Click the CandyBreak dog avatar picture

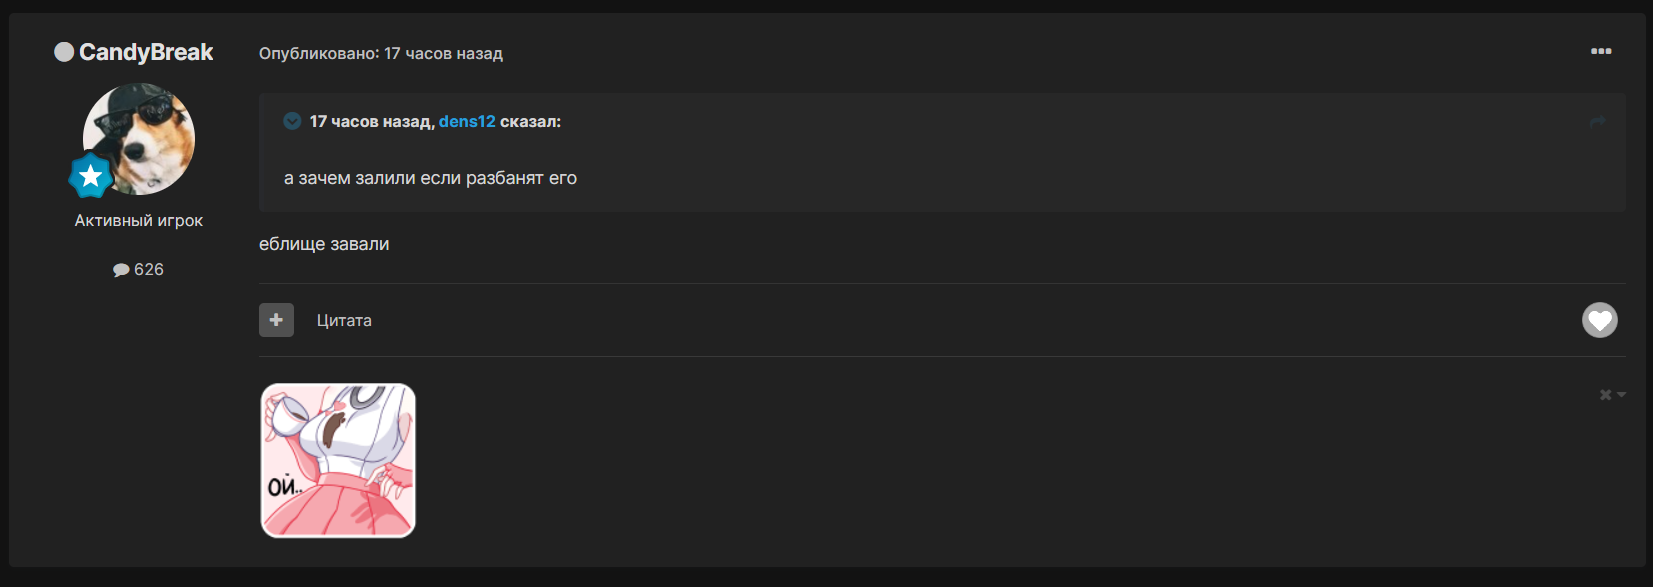139,139
